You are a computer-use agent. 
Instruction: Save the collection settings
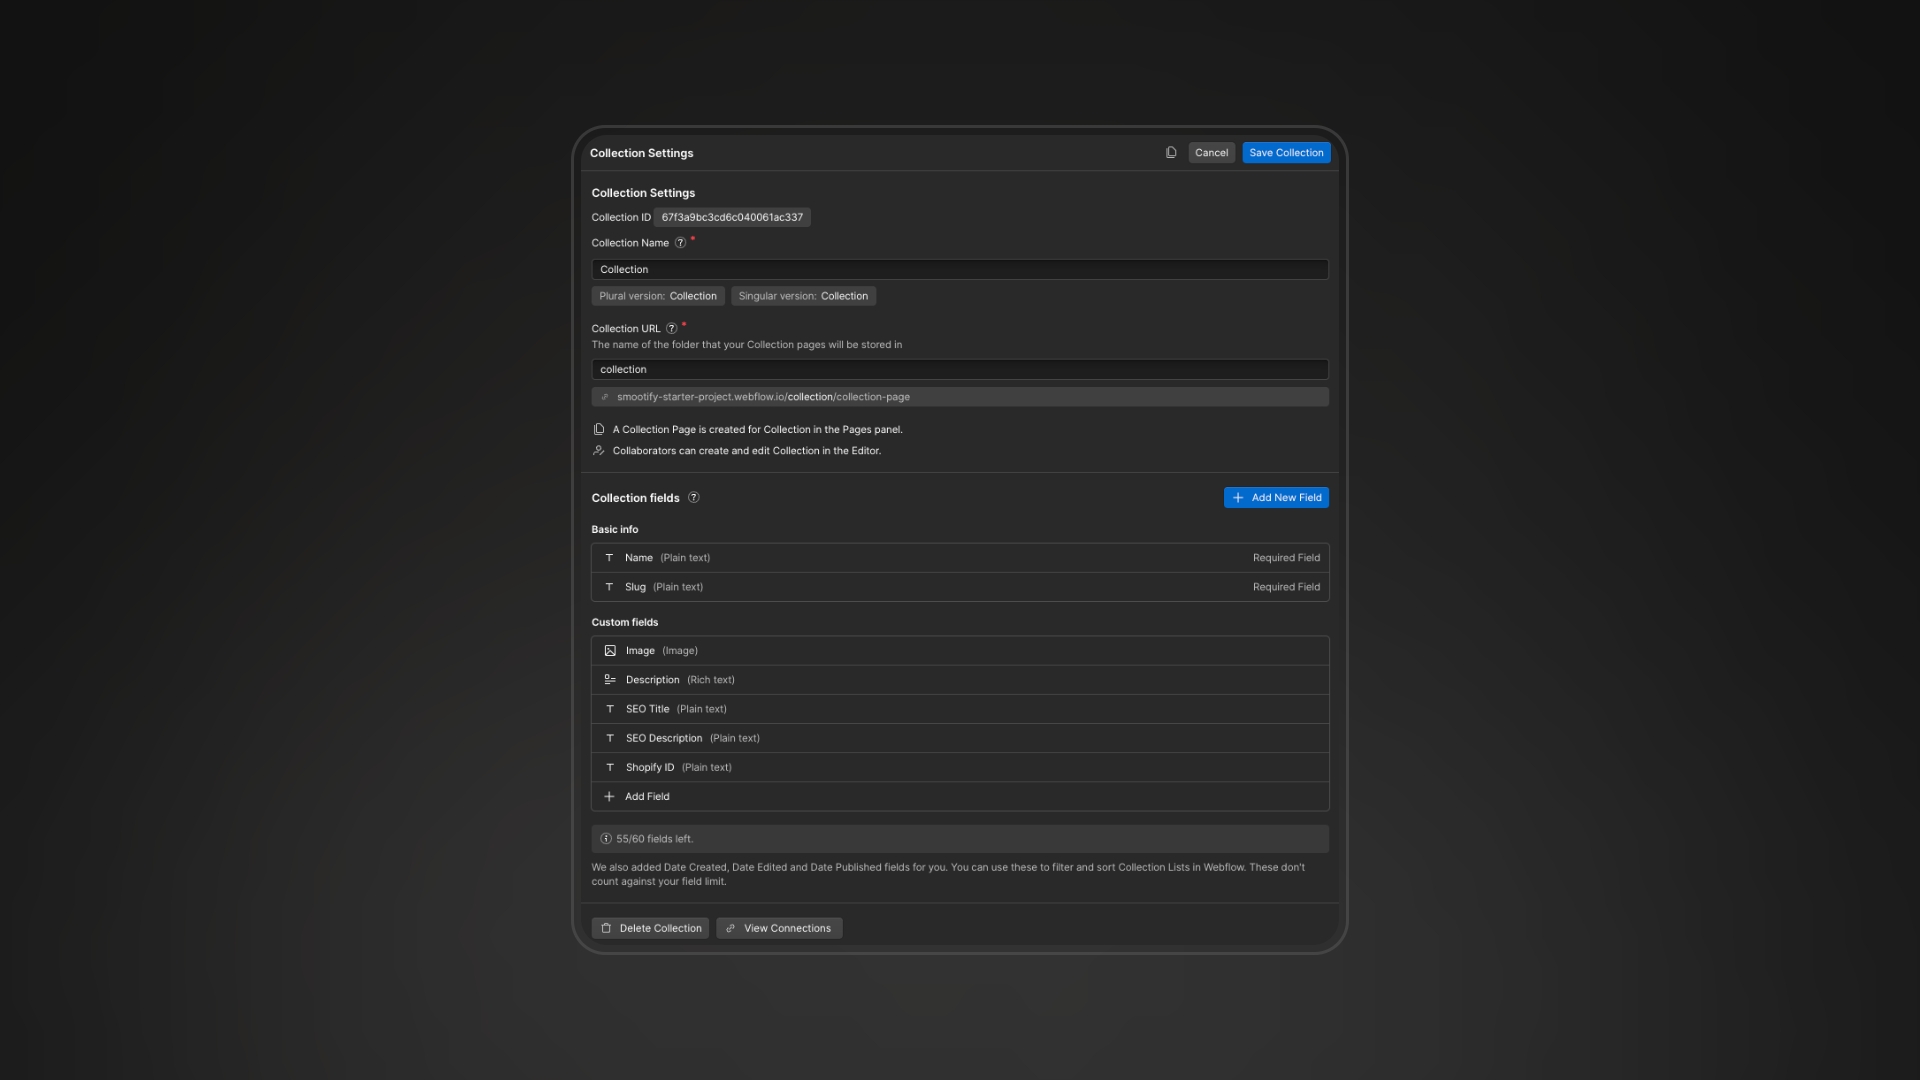coord(1286,152)
